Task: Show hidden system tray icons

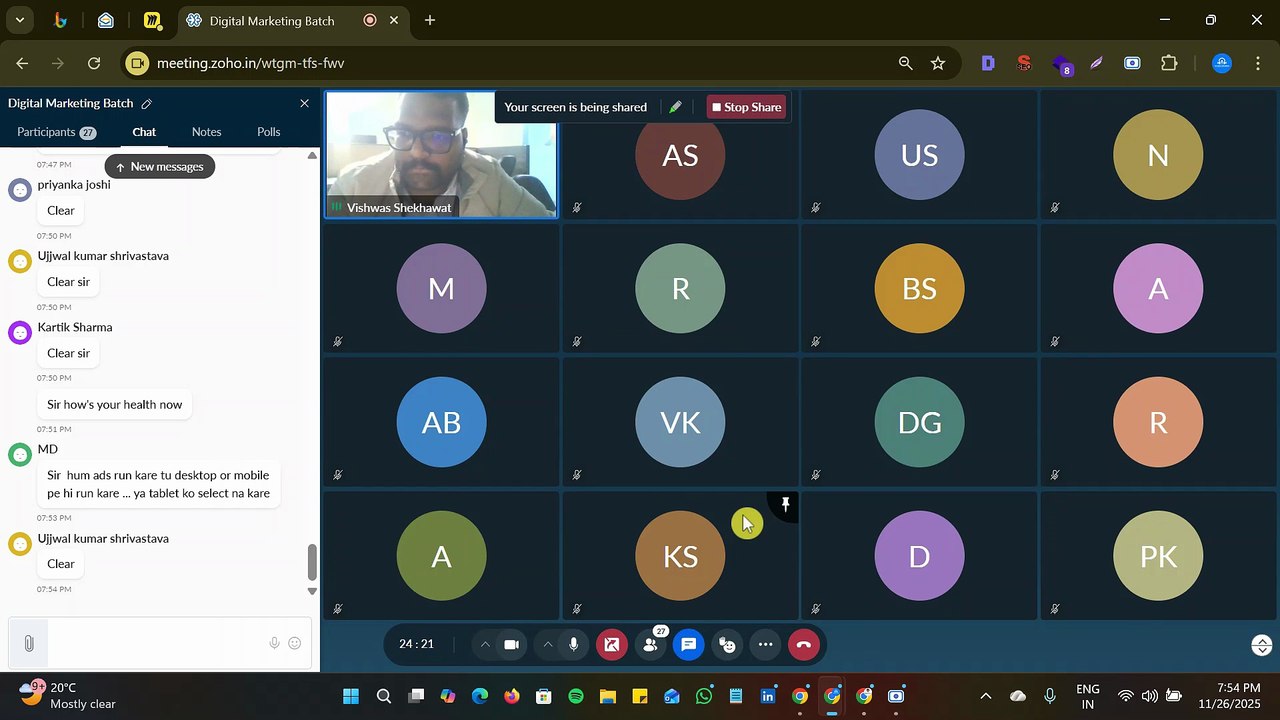Action: pos(986,696)
